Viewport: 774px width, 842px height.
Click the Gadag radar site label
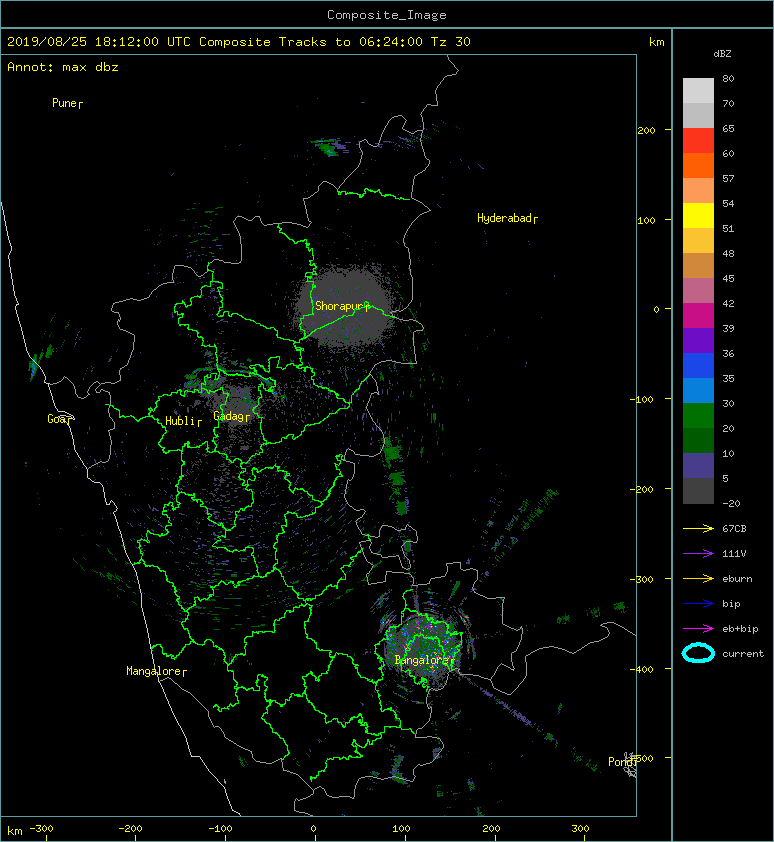click(232, 416)
